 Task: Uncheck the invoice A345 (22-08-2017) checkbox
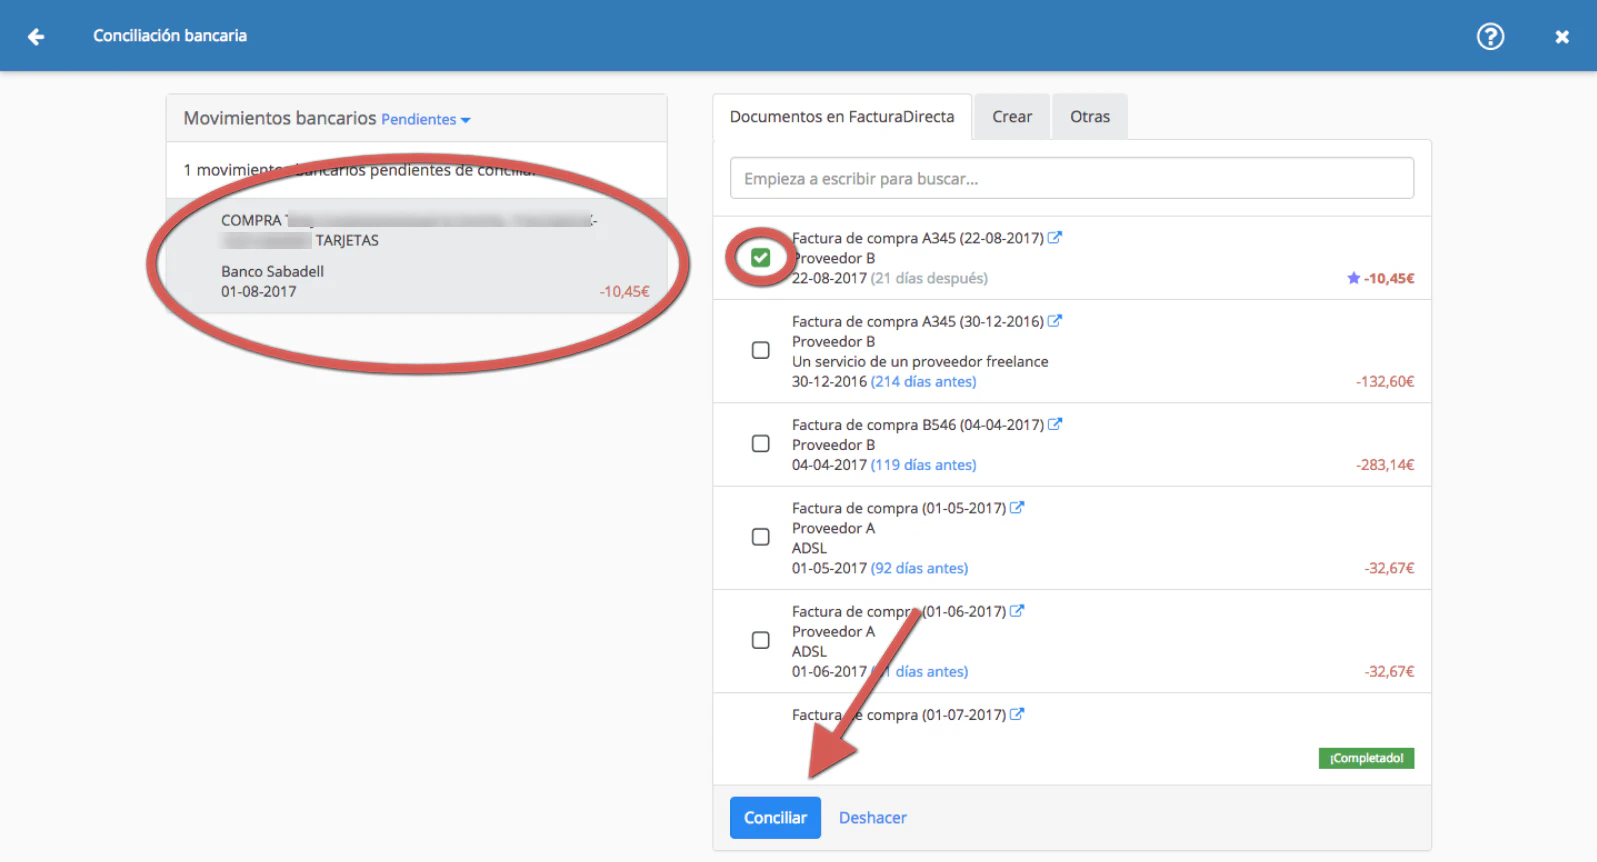click(x=761, y=258)
